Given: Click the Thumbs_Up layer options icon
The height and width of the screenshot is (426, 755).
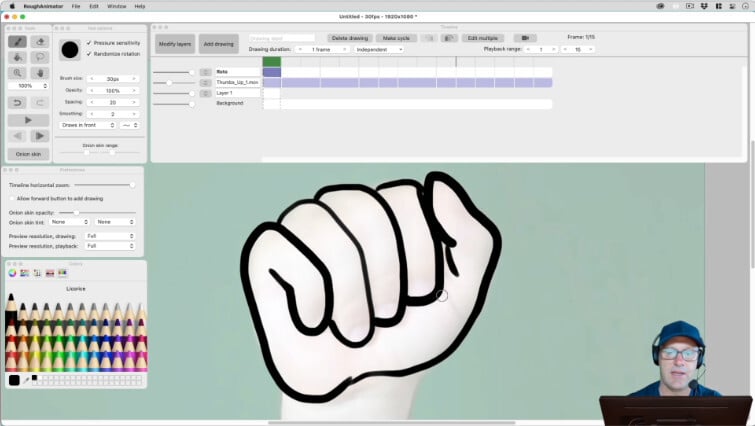Looking at the screenshot, I should click(x=206, y=83).
